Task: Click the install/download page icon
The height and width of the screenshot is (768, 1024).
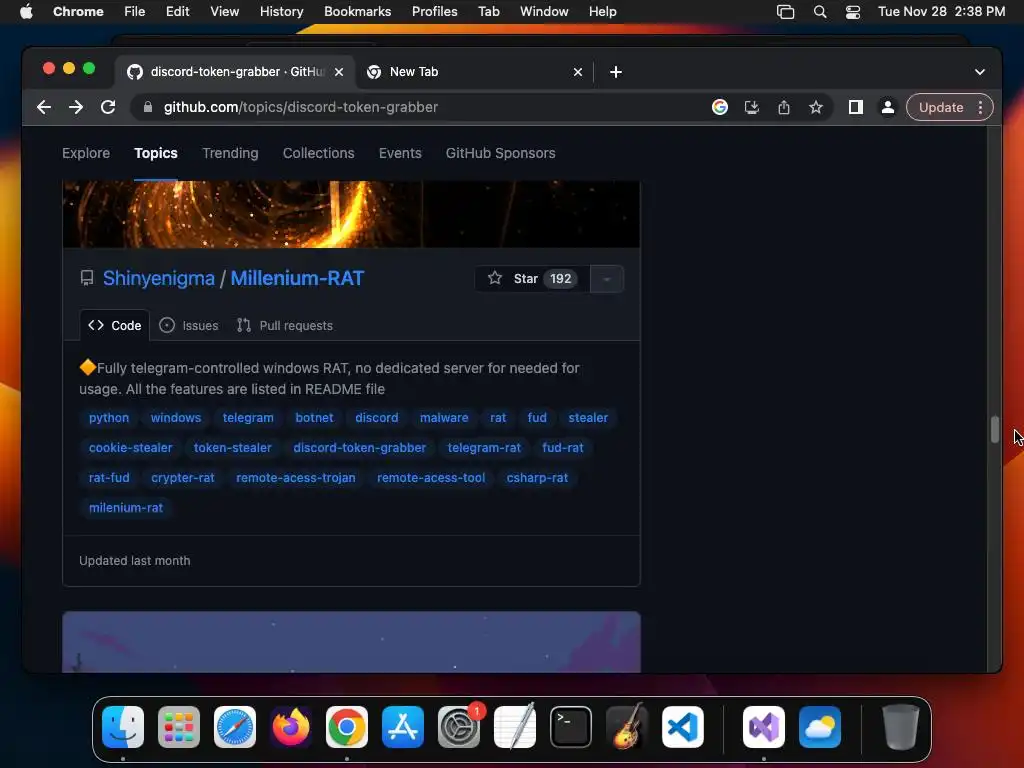Action: tap(752, 107)
